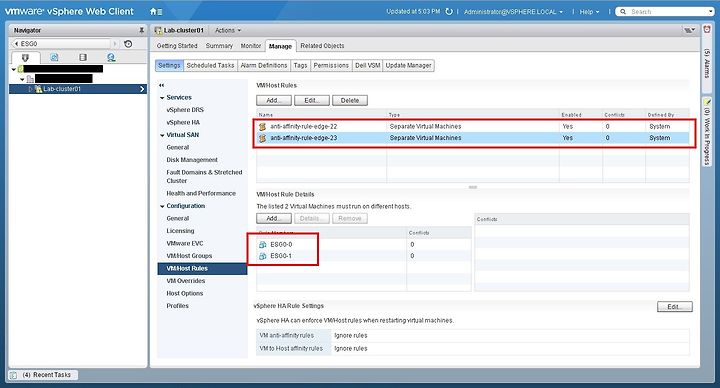The image size is (720, 388).
Task: Click Recent Tasks panel icon
Action: [14, 375]
